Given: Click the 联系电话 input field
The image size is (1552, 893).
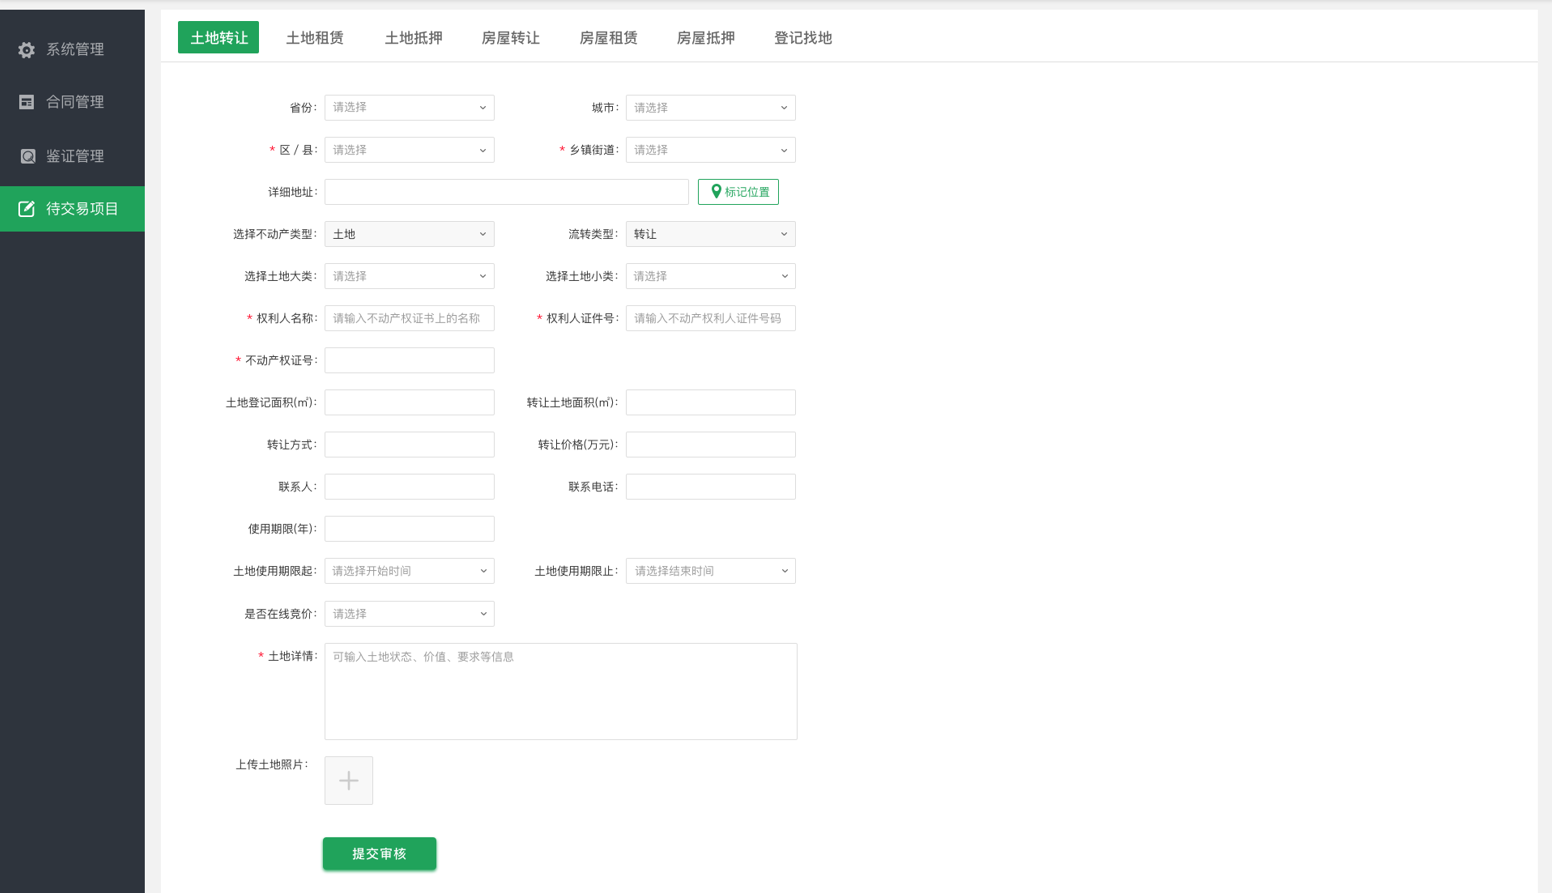Looking at the screenshot, I should coord(710,487).
